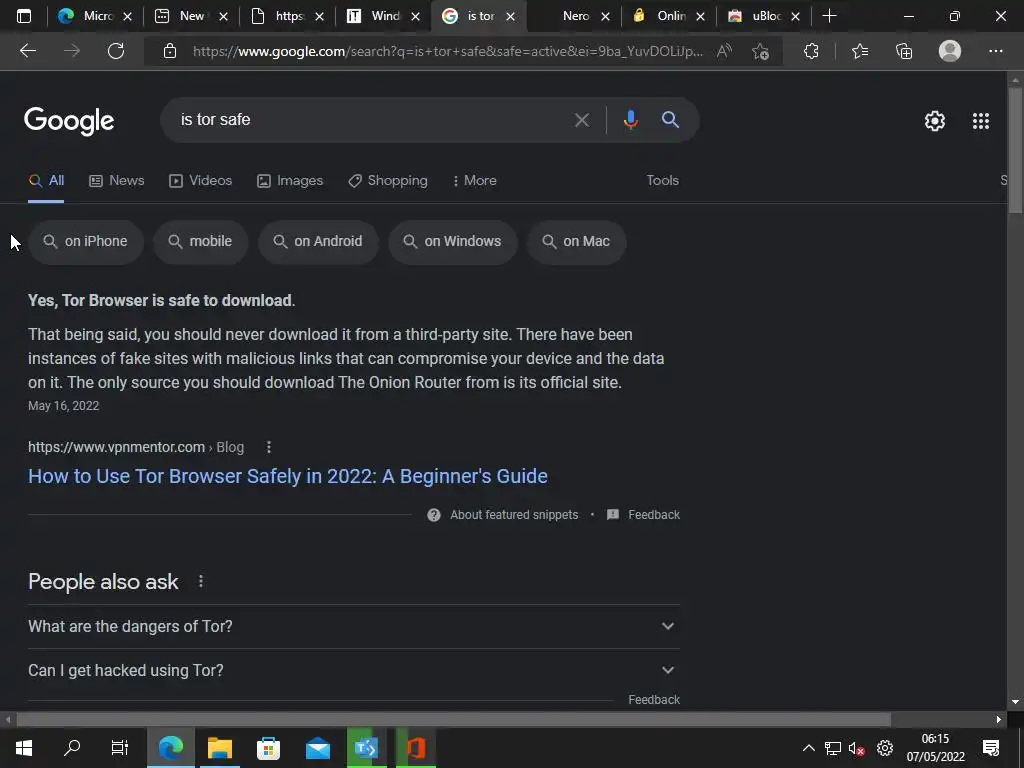This screenshot has height=768, width=1024.
Task: Open browser profile avatar
Action: [x=950, y=51]
